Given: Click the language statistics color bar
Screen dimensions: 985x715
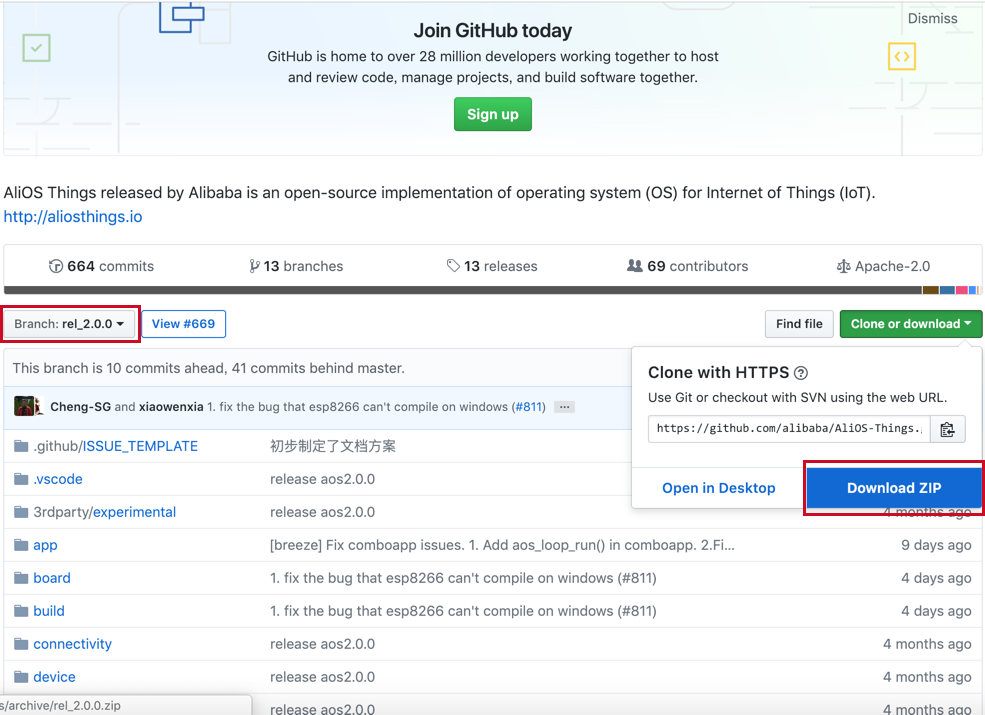Looking at the screenshot, I should (x=492, y=290).
